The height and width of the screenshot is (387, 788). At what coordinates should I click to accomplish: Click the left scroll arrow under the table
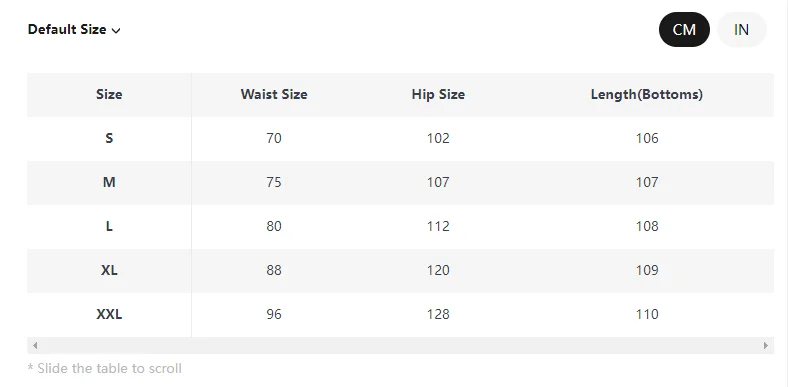click(x=35, y=345)
